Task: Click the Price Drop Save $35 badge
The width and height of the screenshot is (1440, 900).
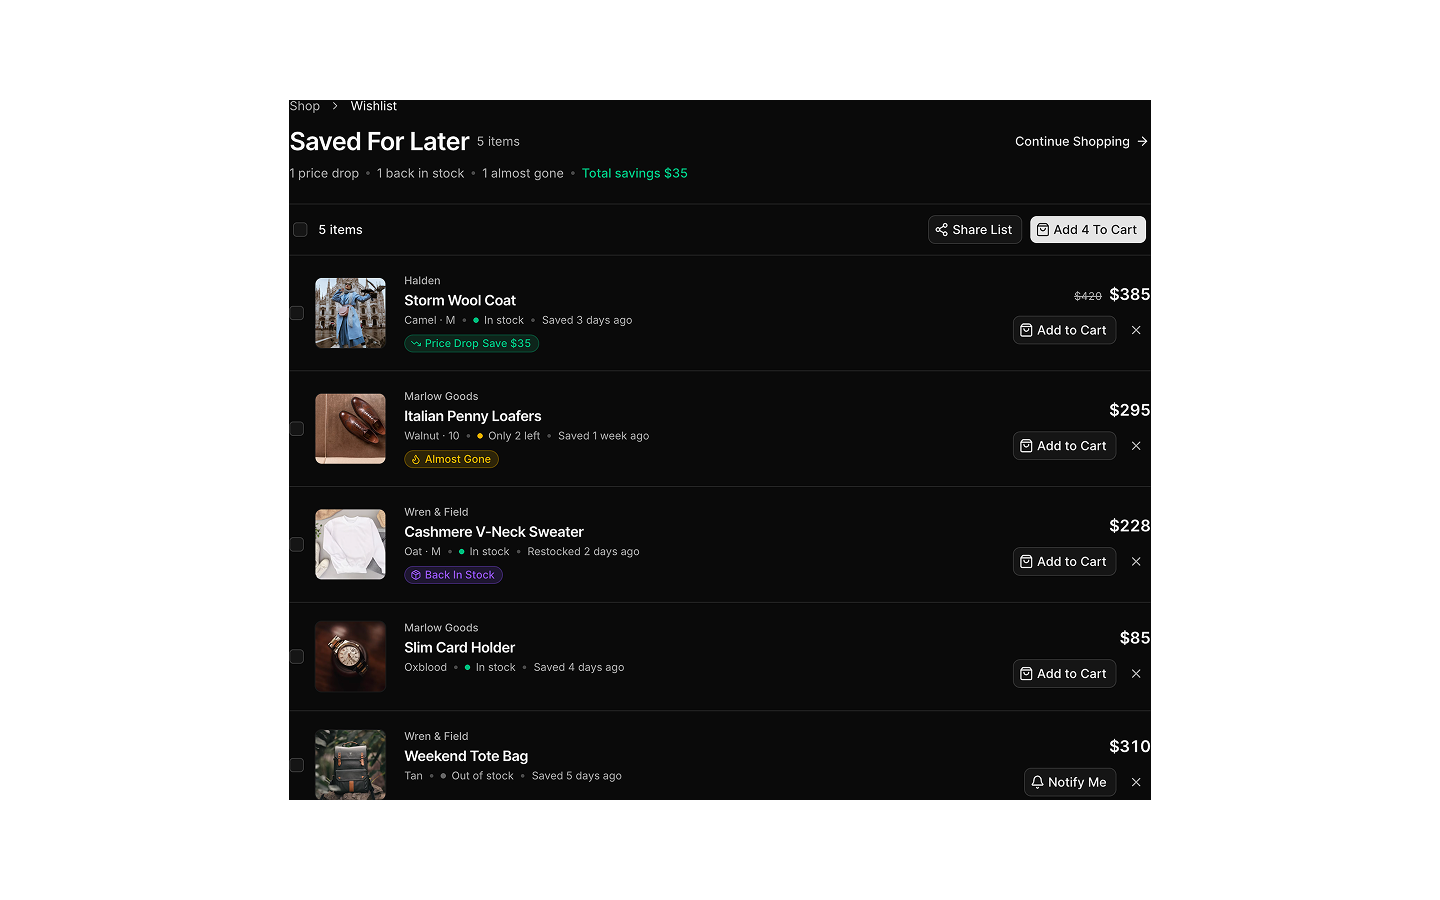Action: 472,344
